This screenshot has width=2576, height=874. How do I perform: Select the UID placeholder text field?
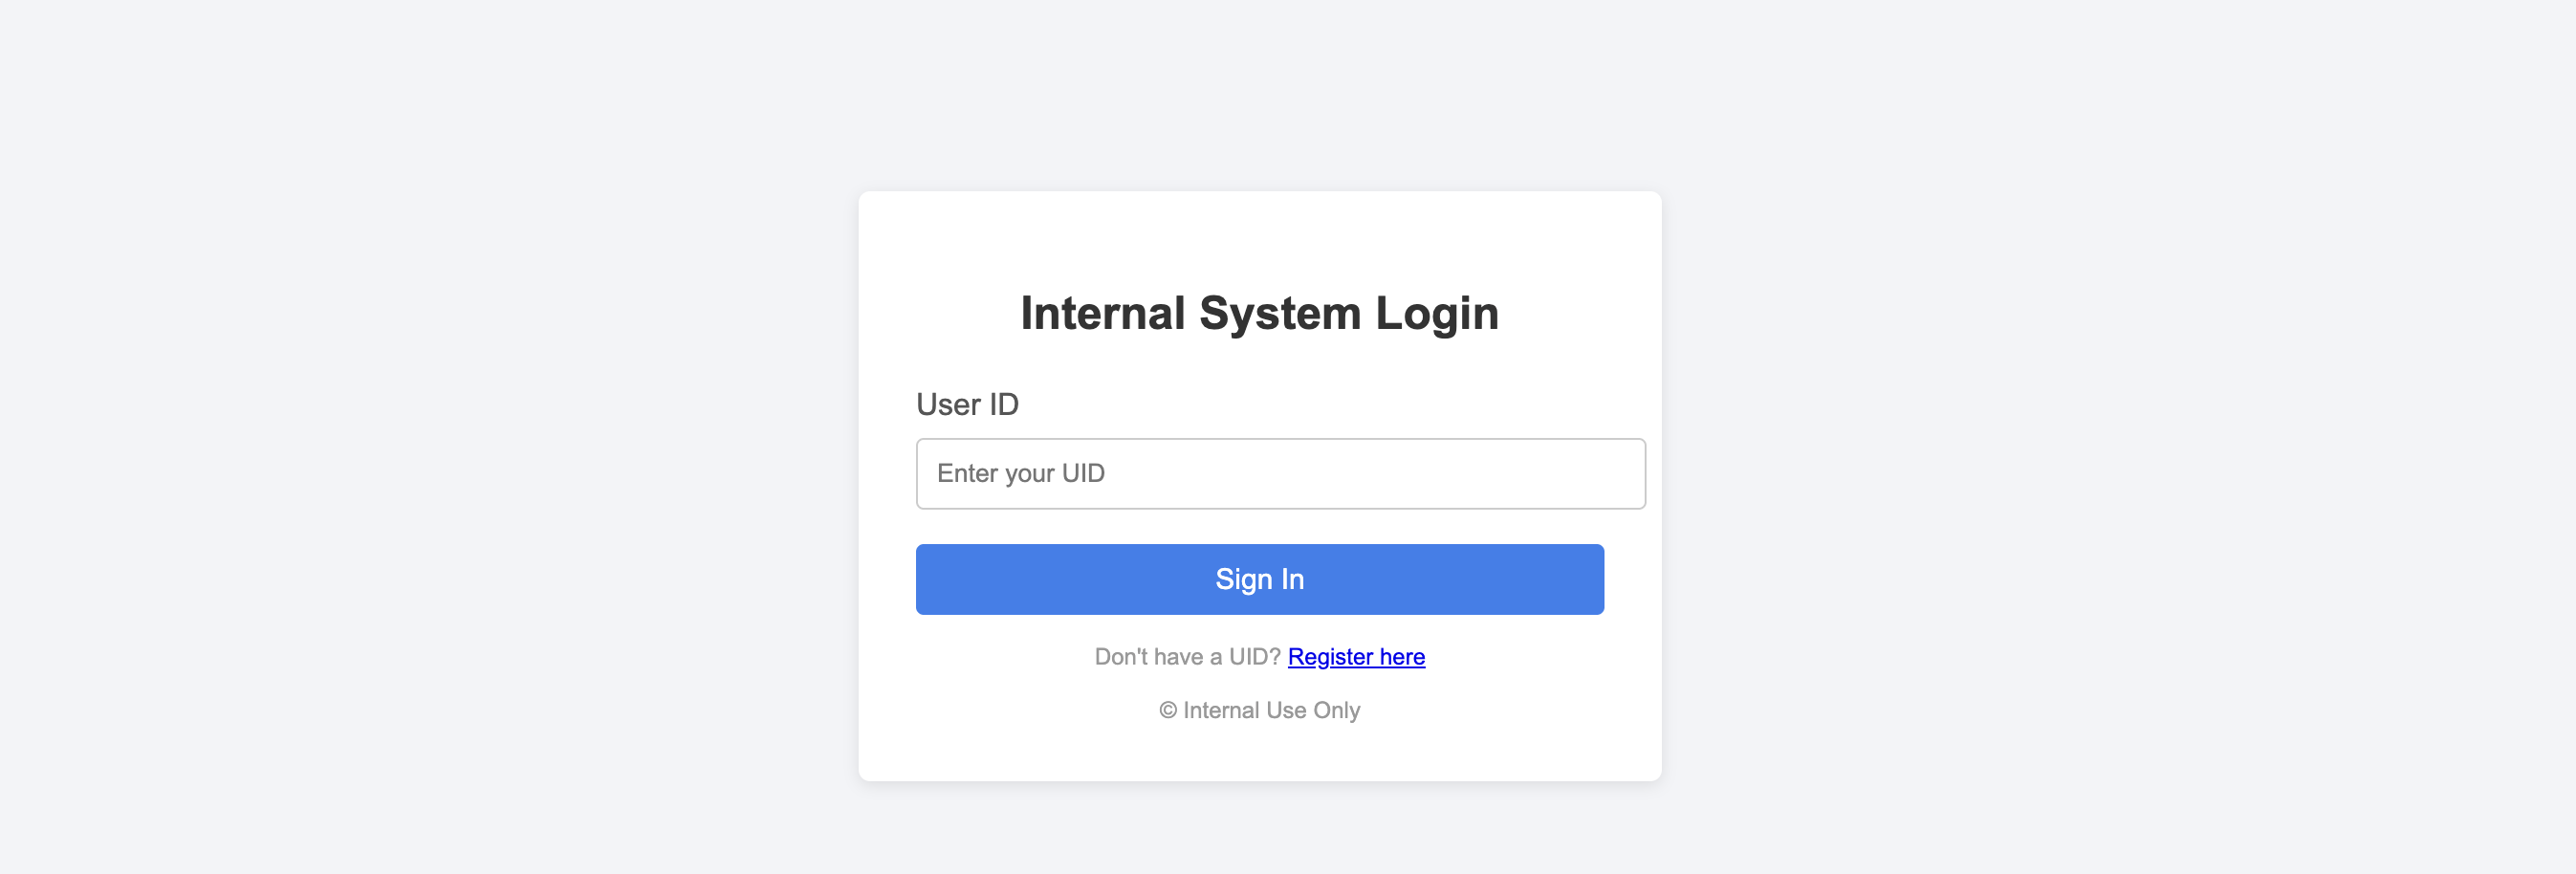click(1280, 473)
